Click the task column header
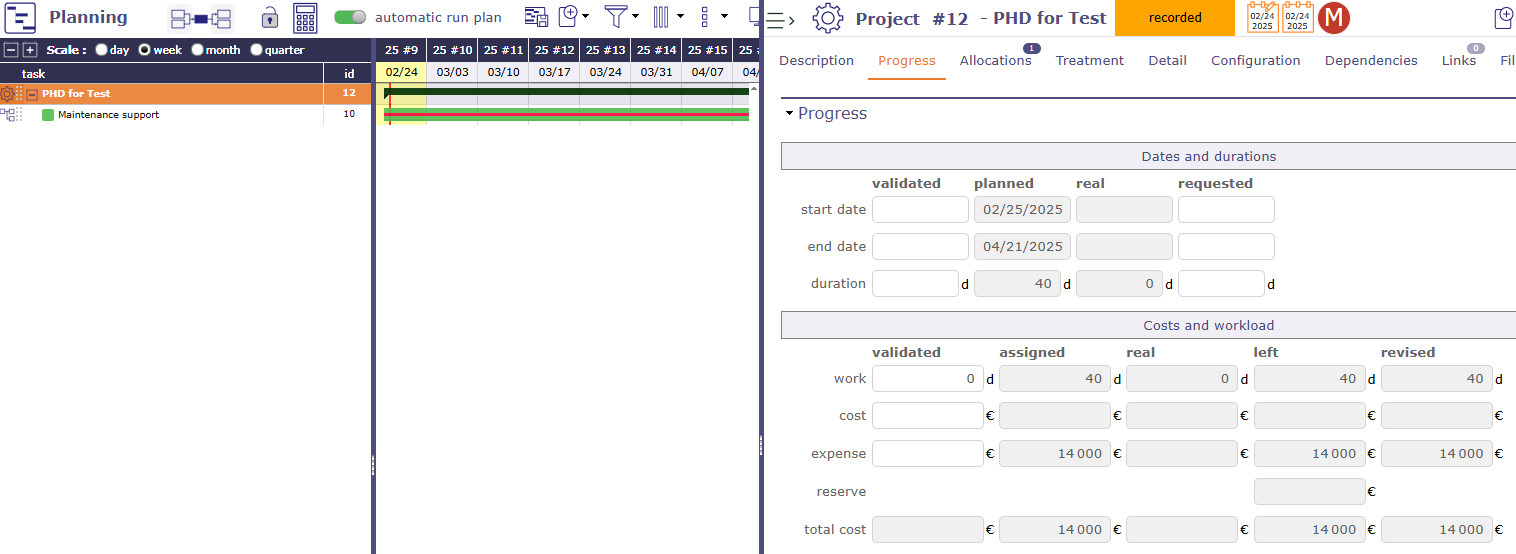Image resolution: width=1516 pixels, height=554 pixels. click(x=162, y=73)
